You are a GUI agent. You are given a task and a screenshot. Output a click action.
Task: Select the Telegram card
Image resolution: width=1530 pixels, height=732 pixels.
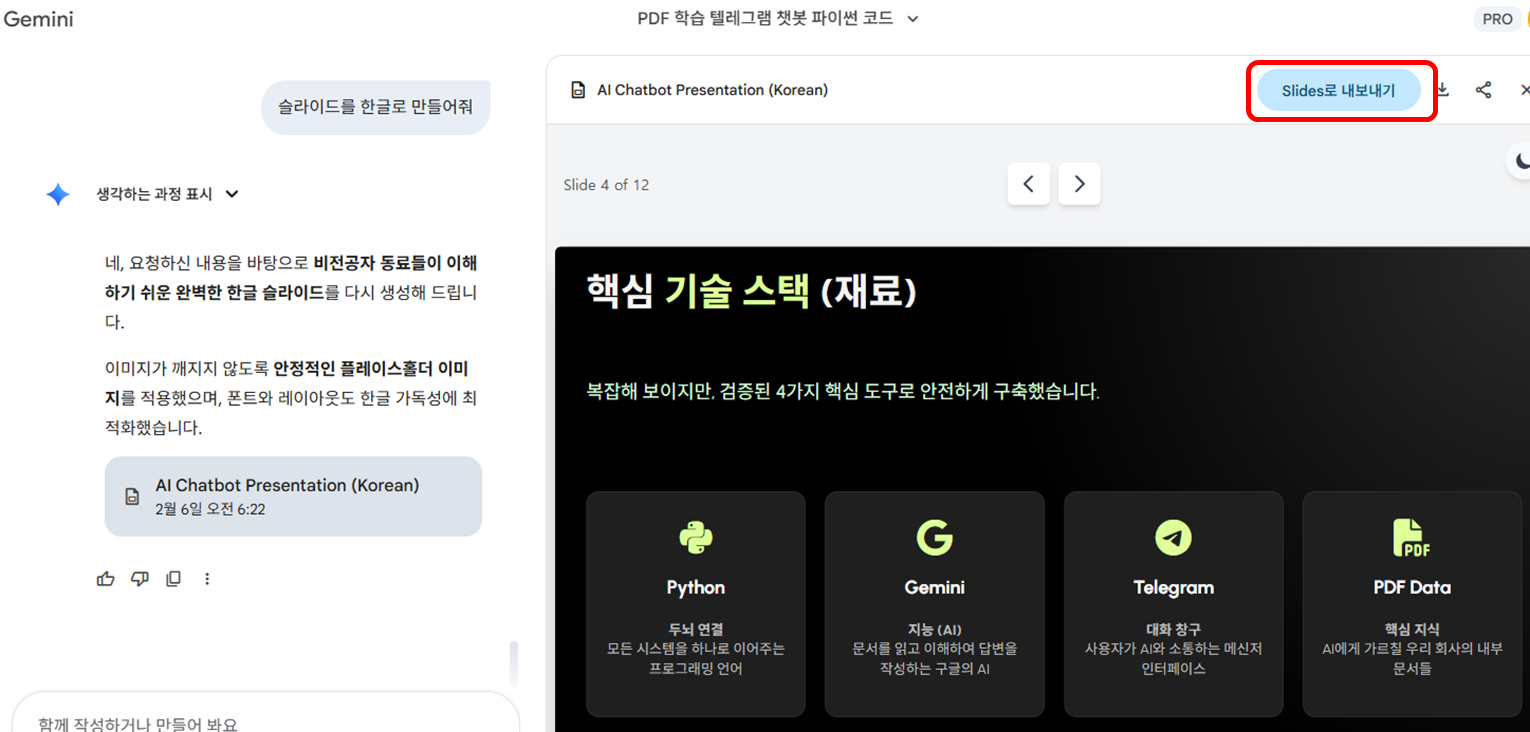point(1174,604)
